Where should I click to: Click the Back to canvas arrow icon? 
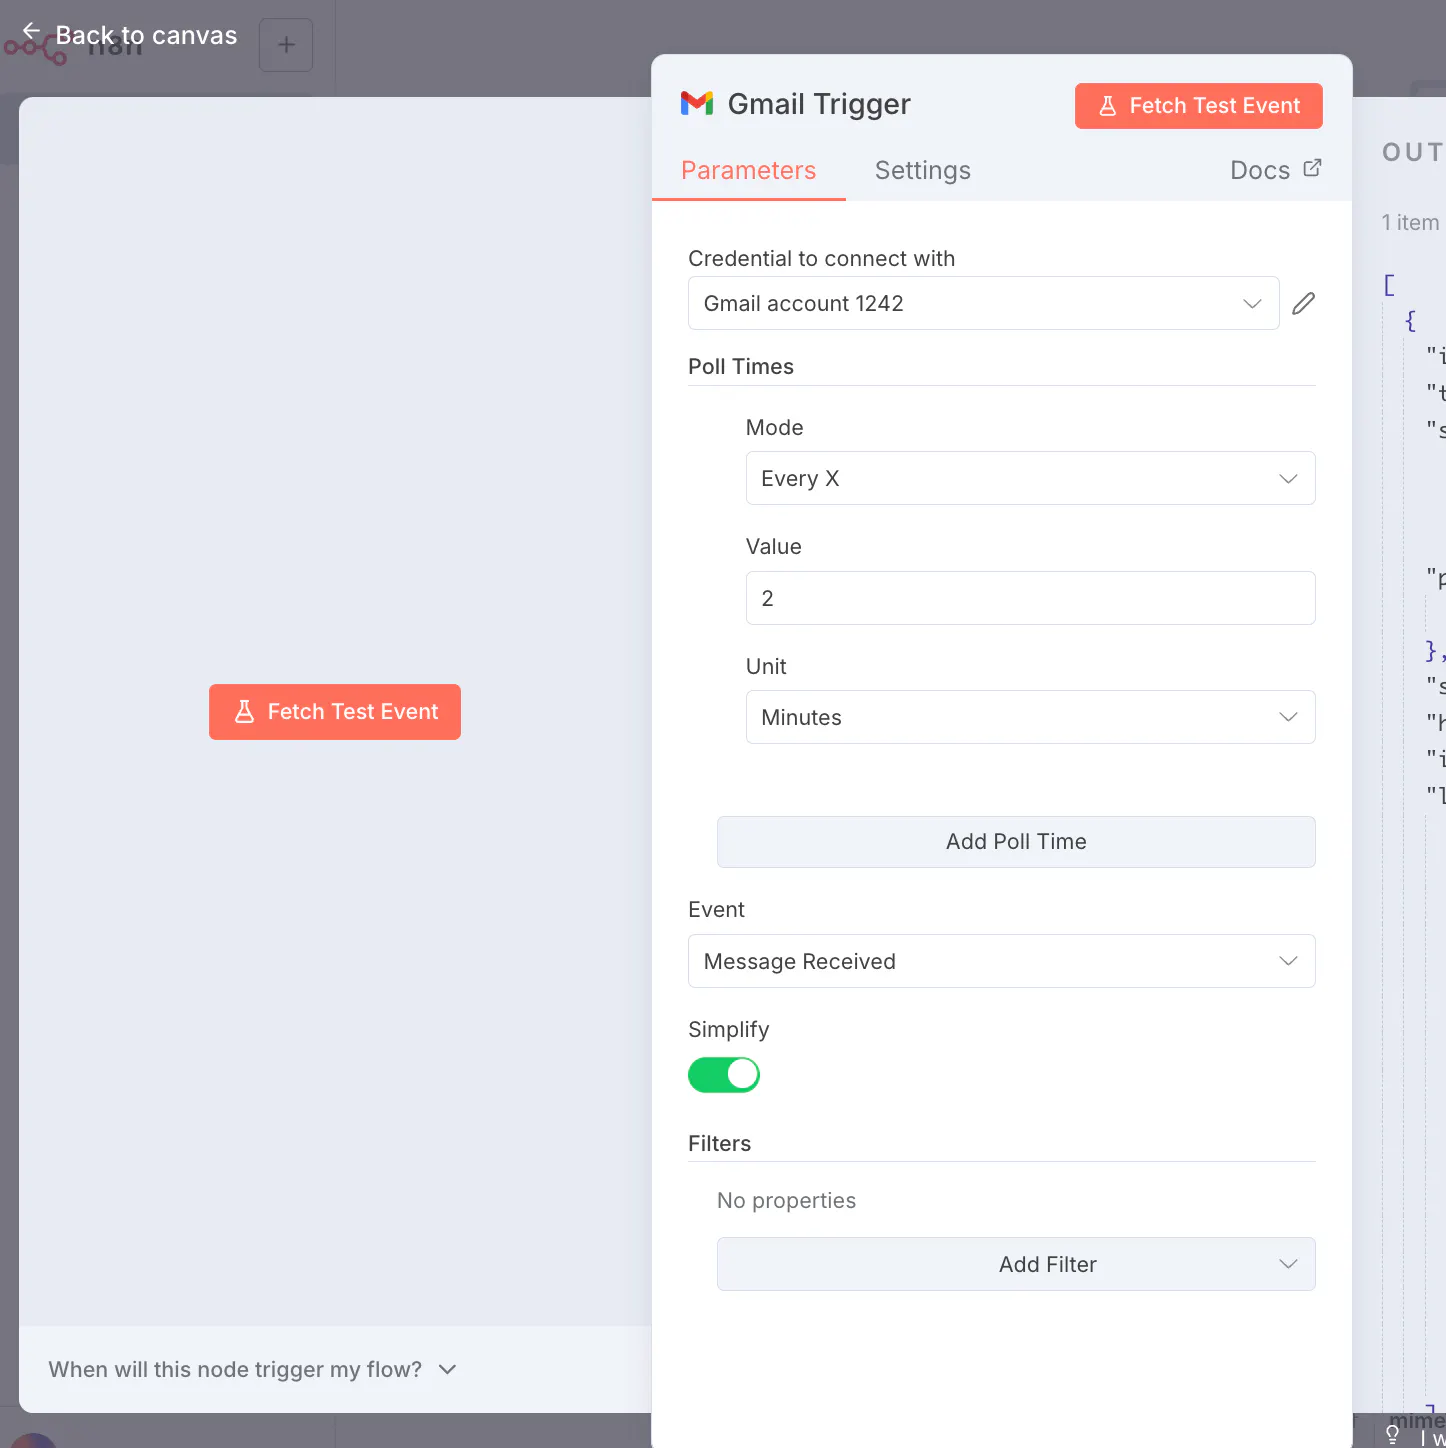point(31,31)
